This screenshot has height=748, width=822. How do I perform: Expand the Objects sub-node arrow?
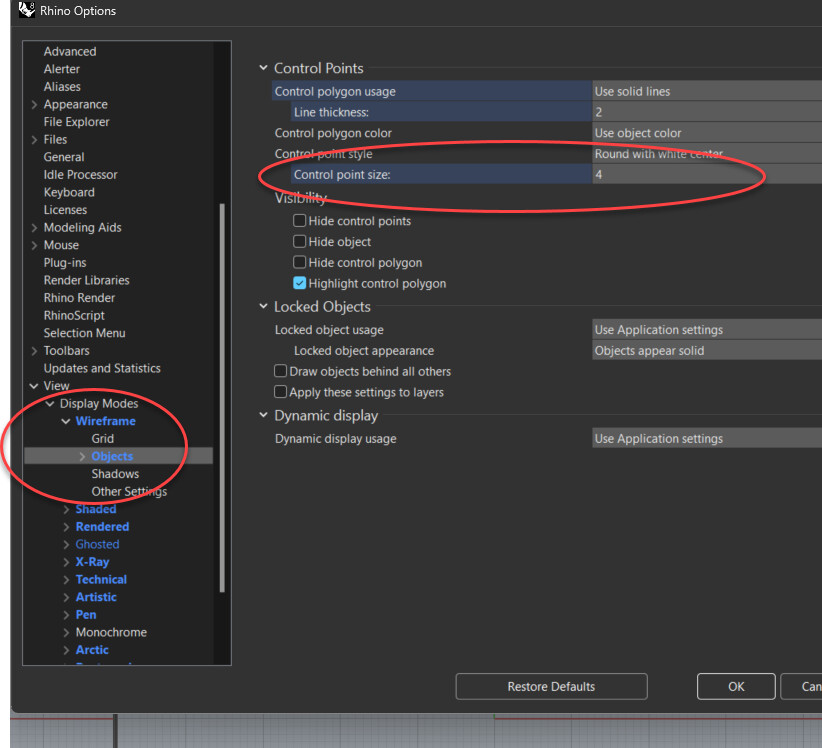point(82,457)
